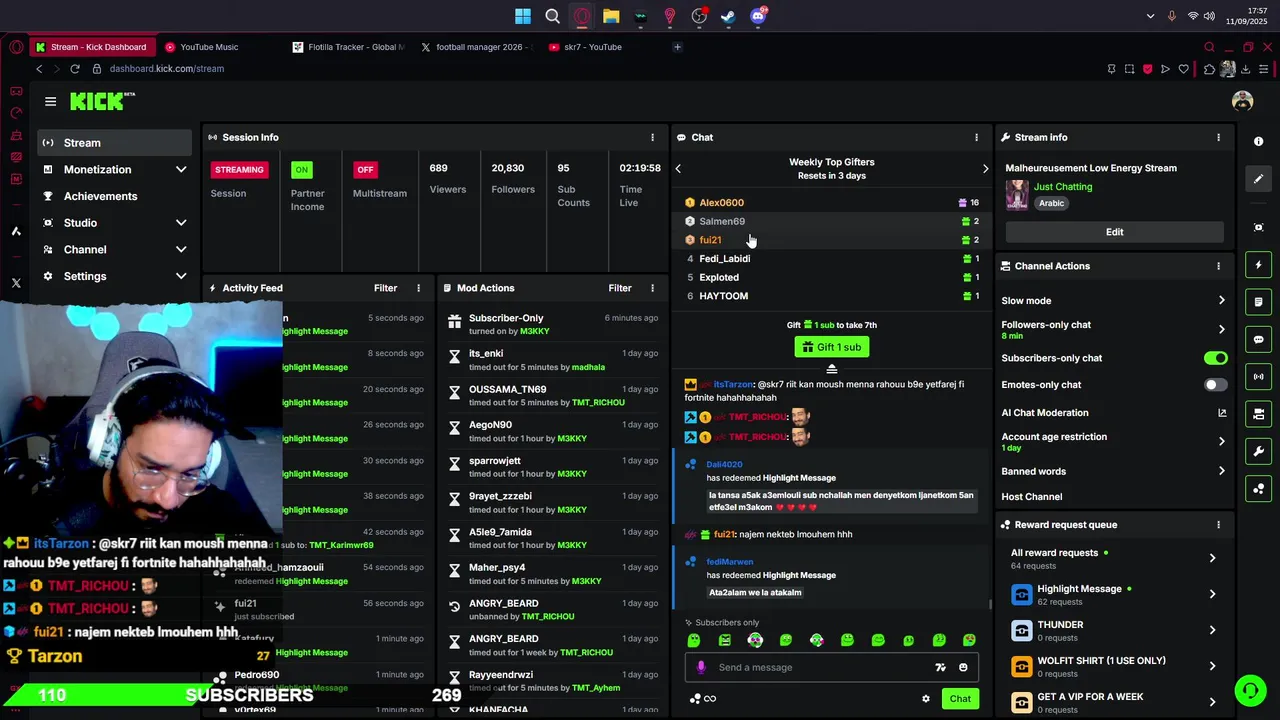This screenshot has height=720, width=1280.
Task: Open Steam from taskbar
Action: pos(728,16)
